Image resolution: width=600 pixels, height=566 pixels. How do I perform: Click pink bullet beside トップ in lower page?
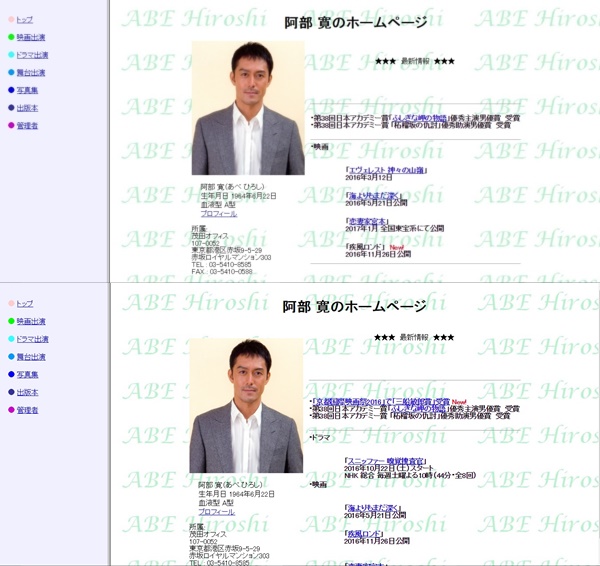coord(11,303)
